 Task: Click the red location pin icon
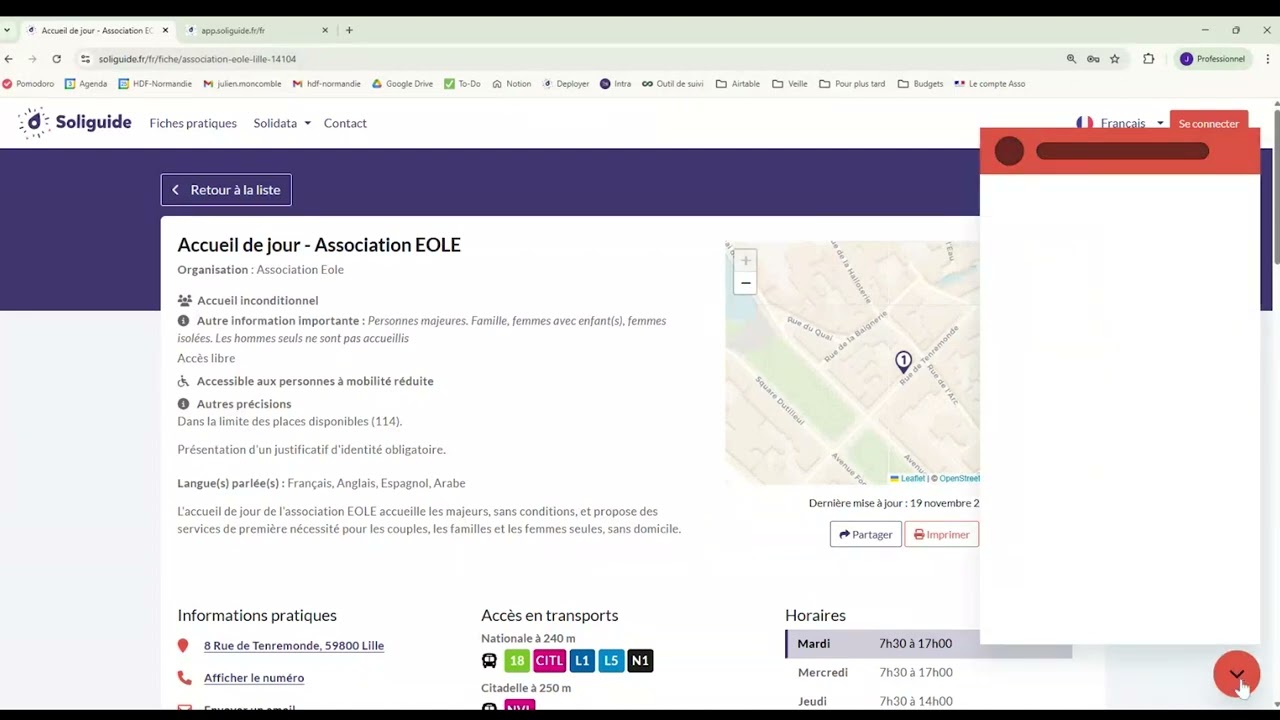click(183, 646)
